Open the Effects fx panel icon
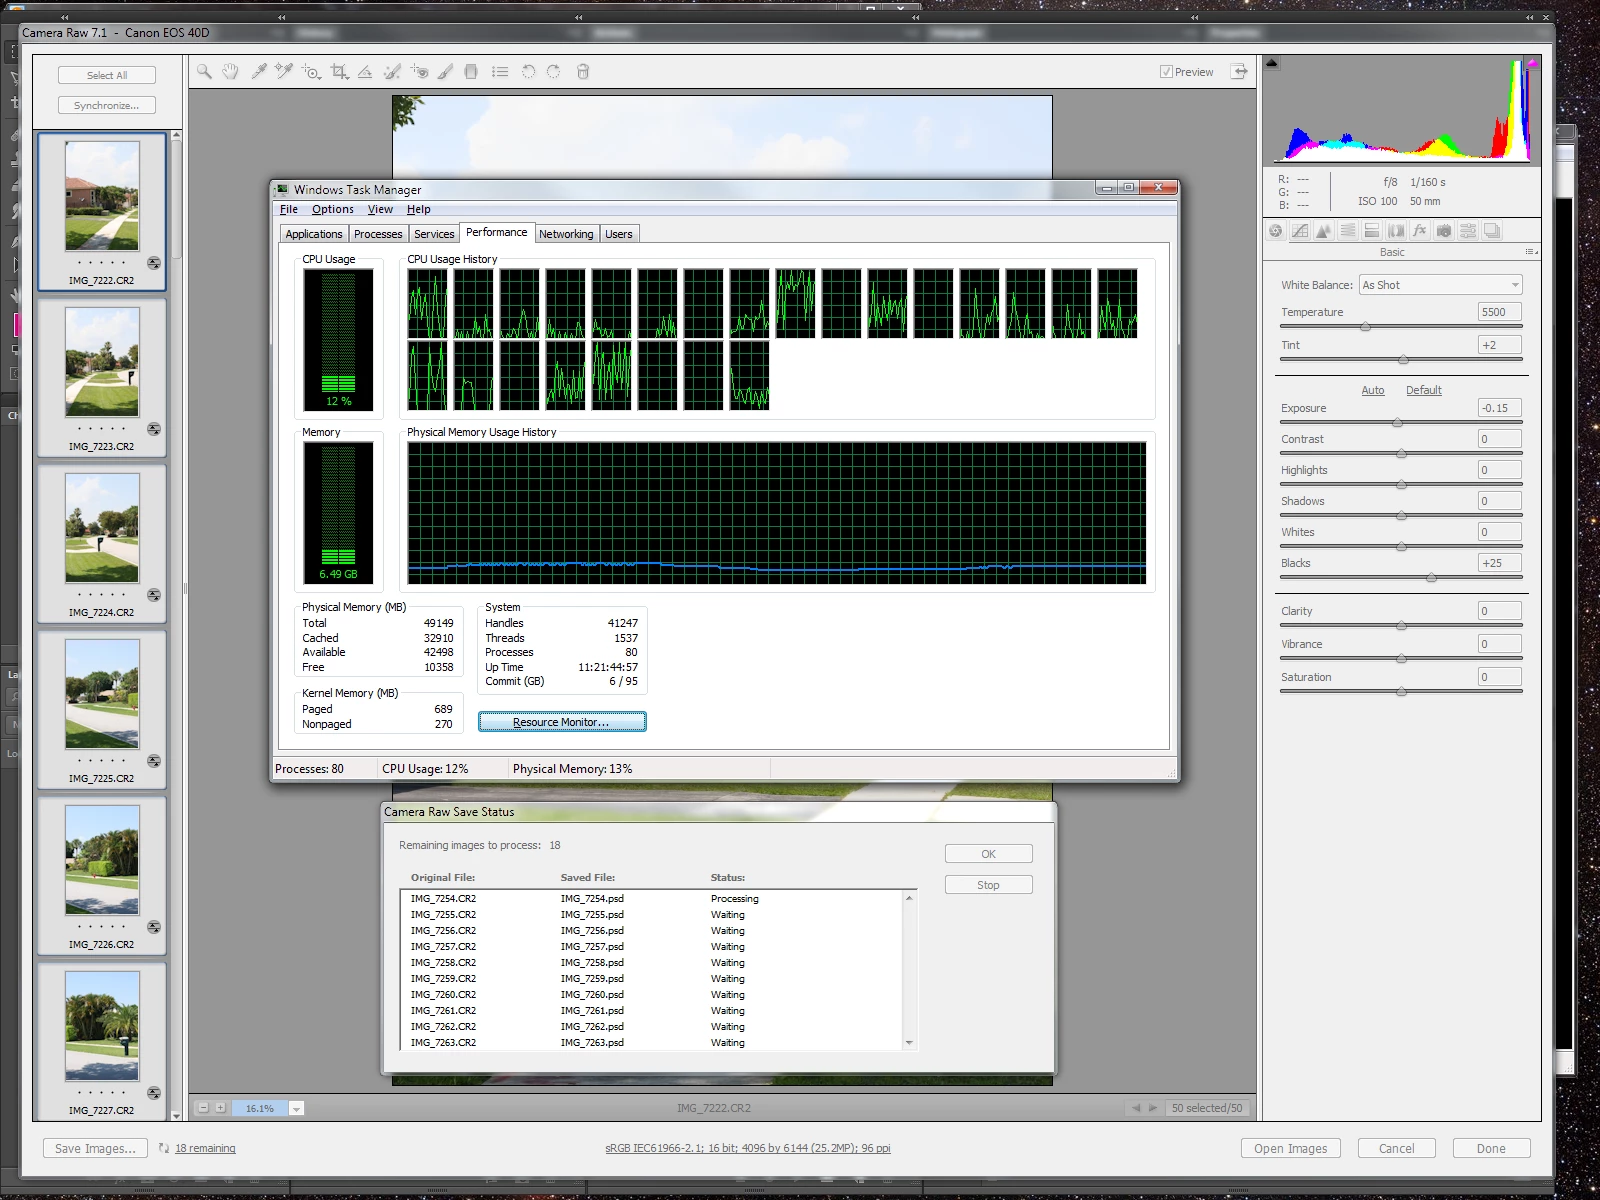 (1420, 231)
